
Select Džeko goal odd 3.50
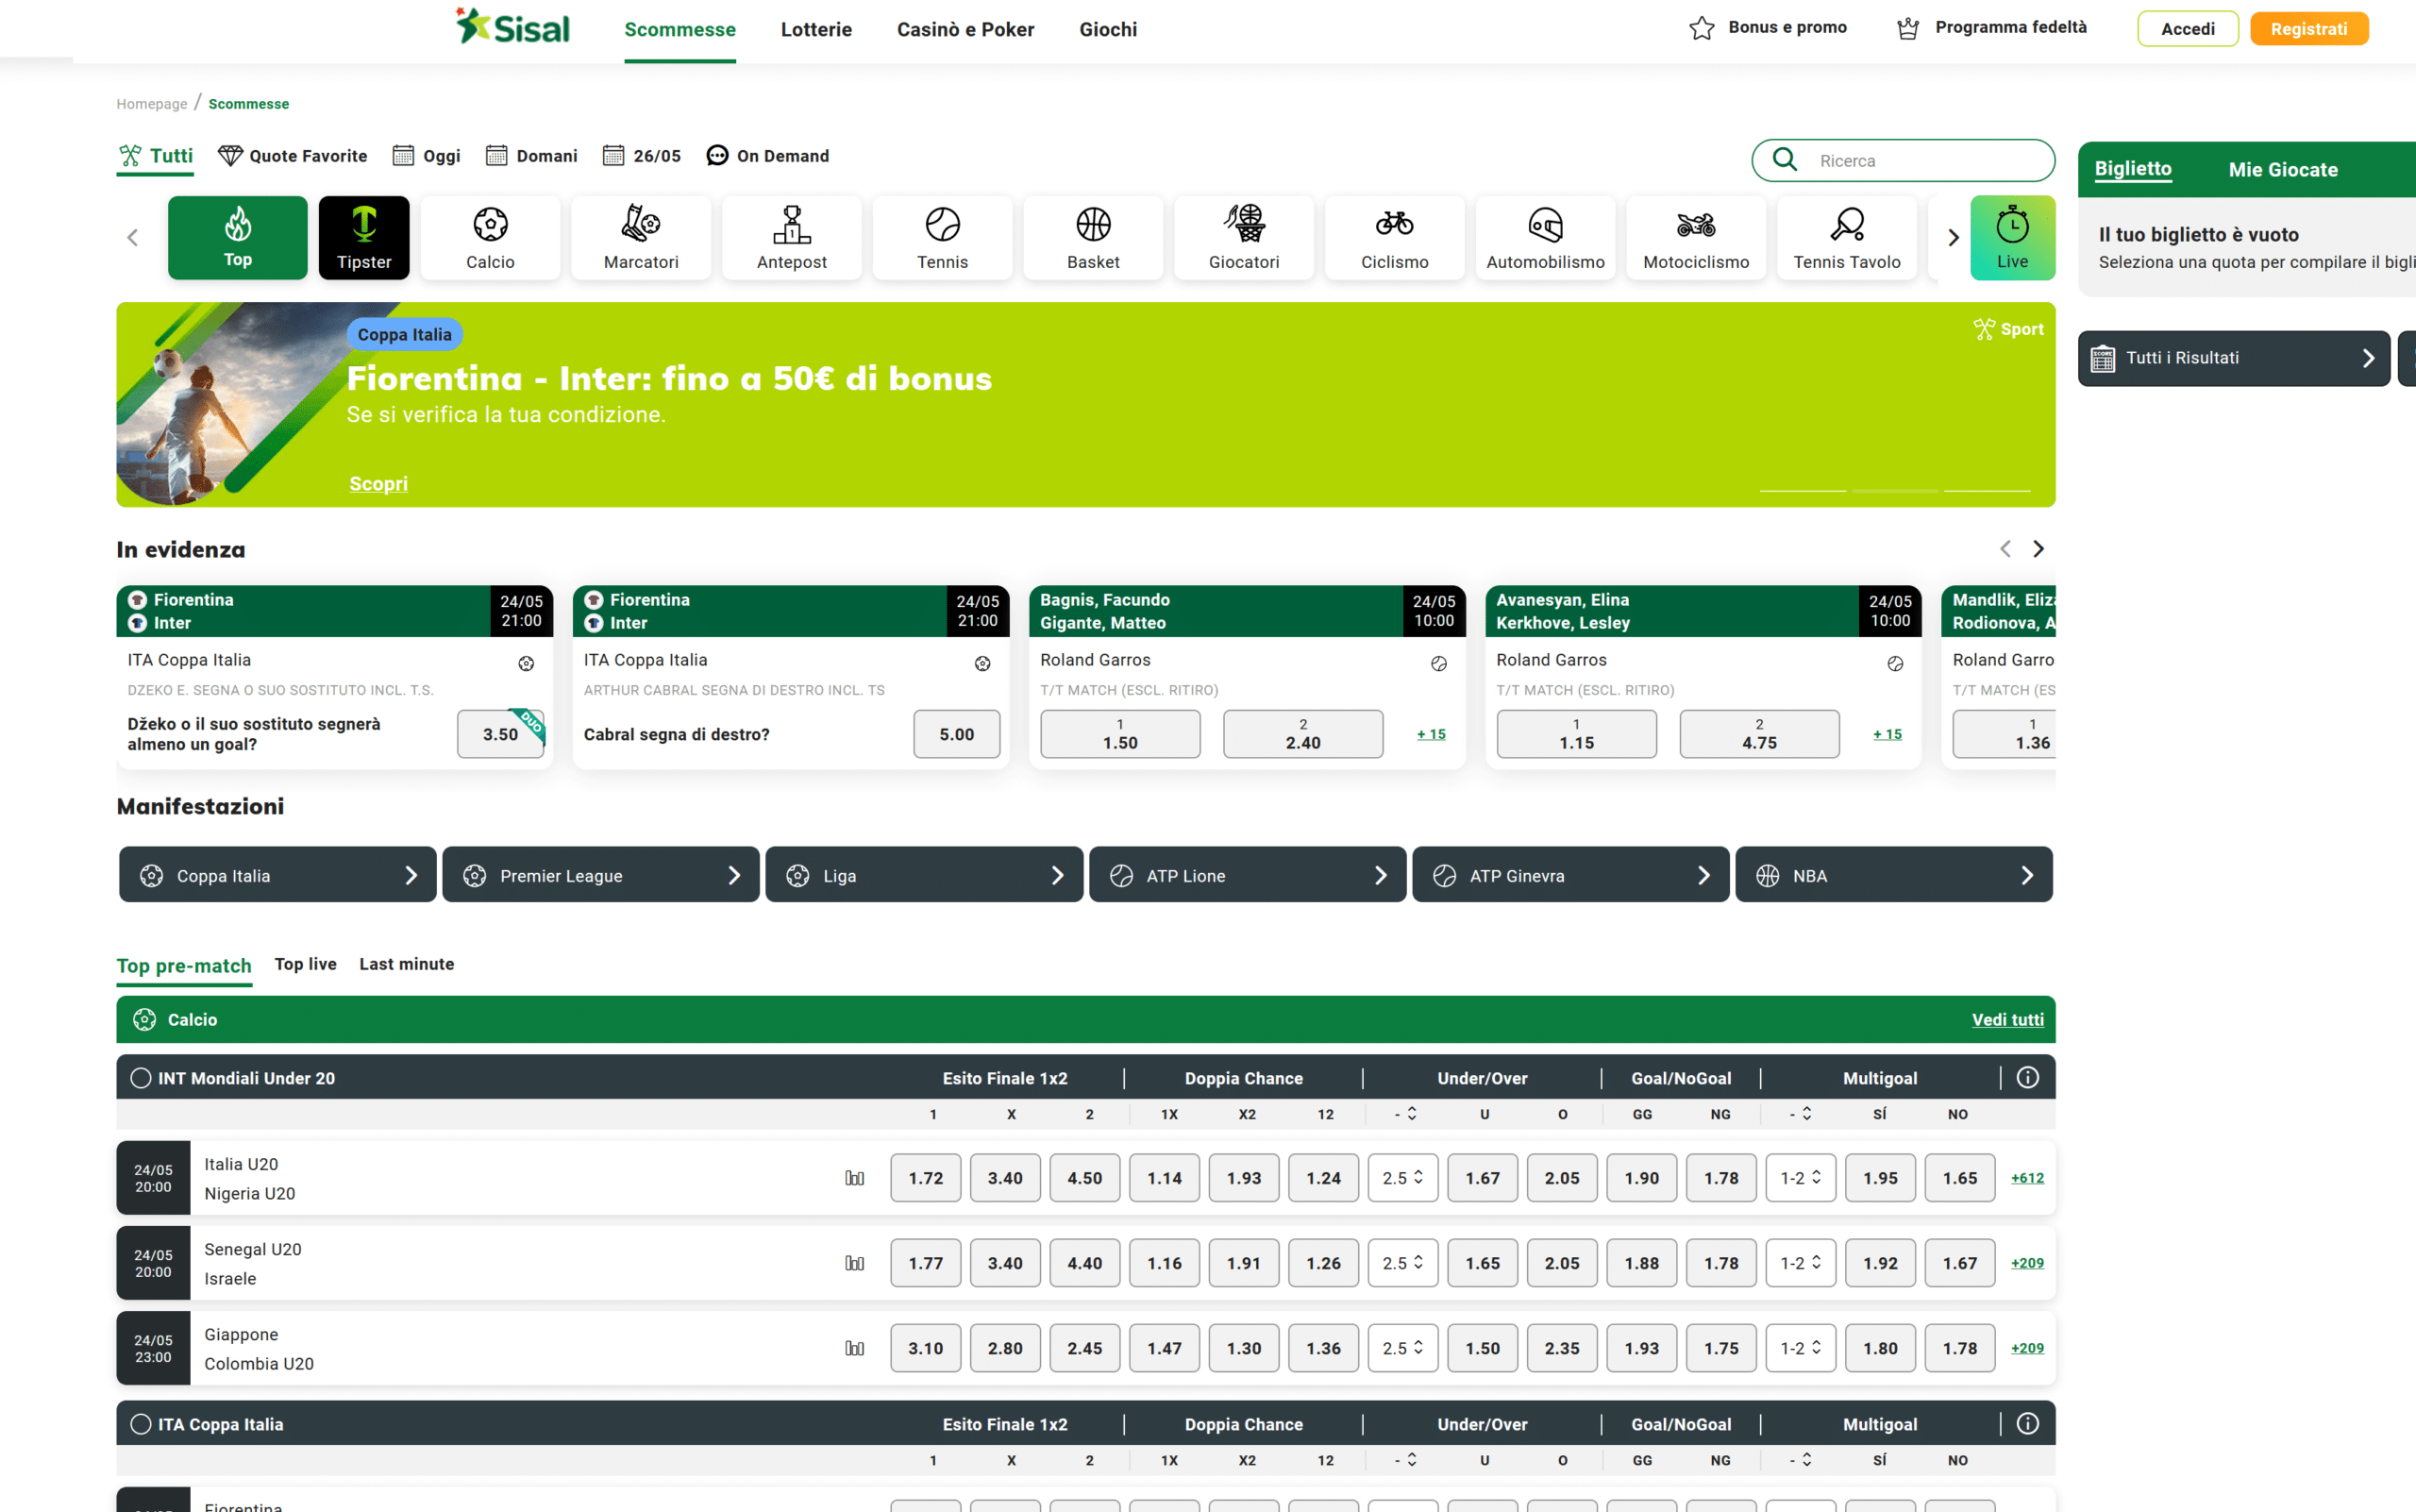coord(500,734)
